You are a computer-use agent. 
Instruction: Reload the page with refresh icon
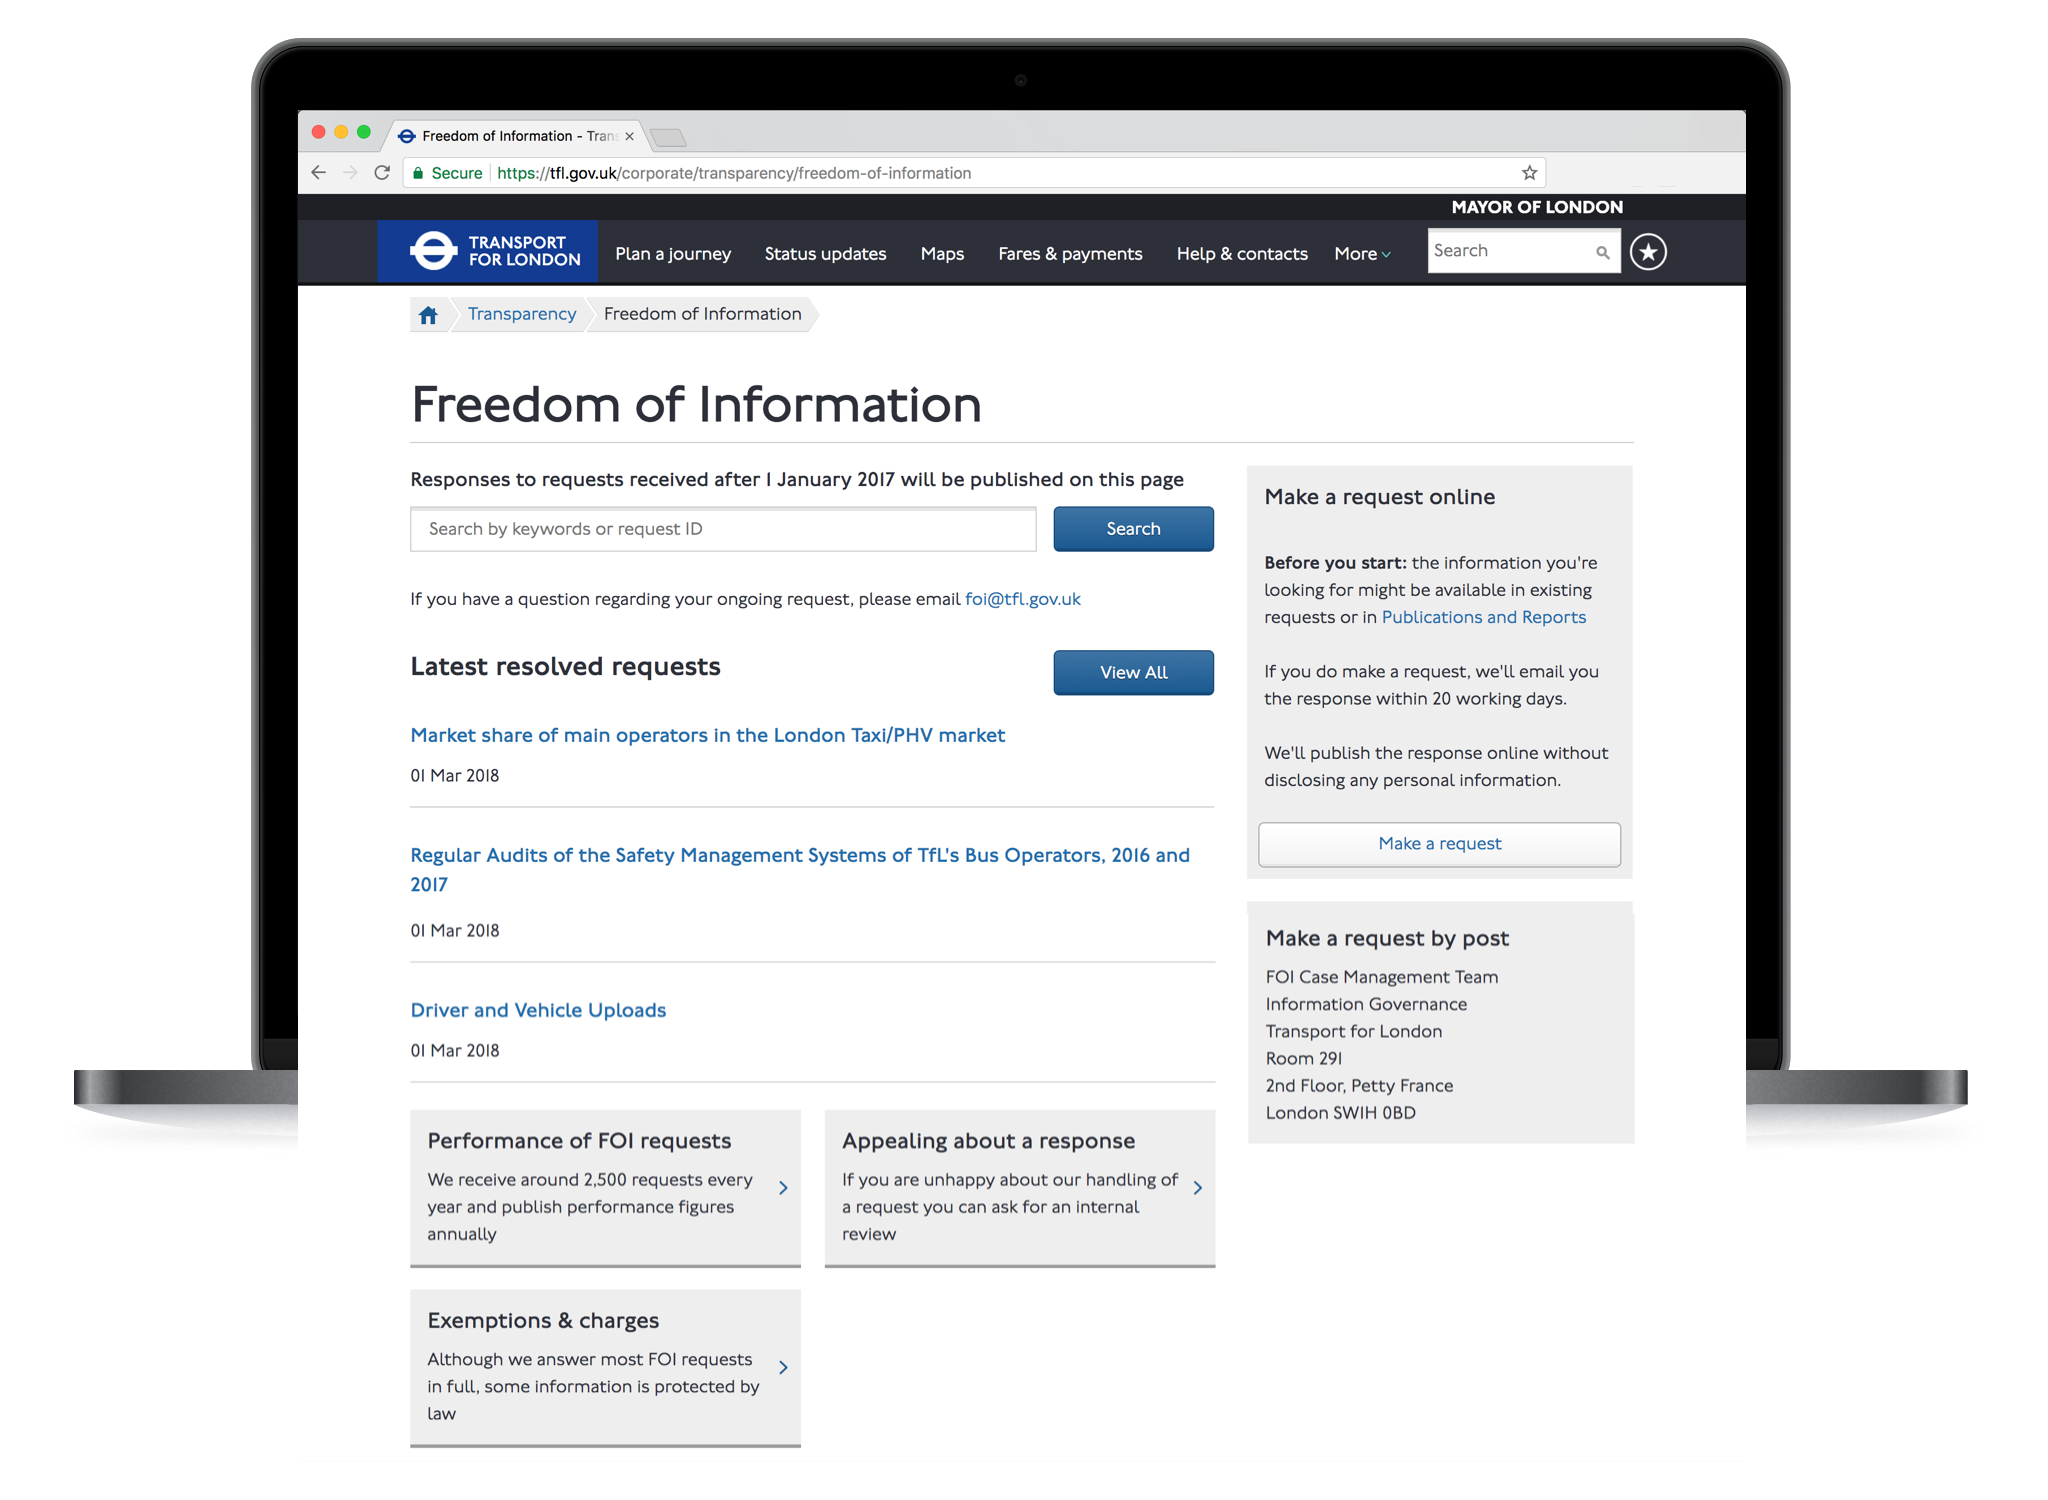382,172
